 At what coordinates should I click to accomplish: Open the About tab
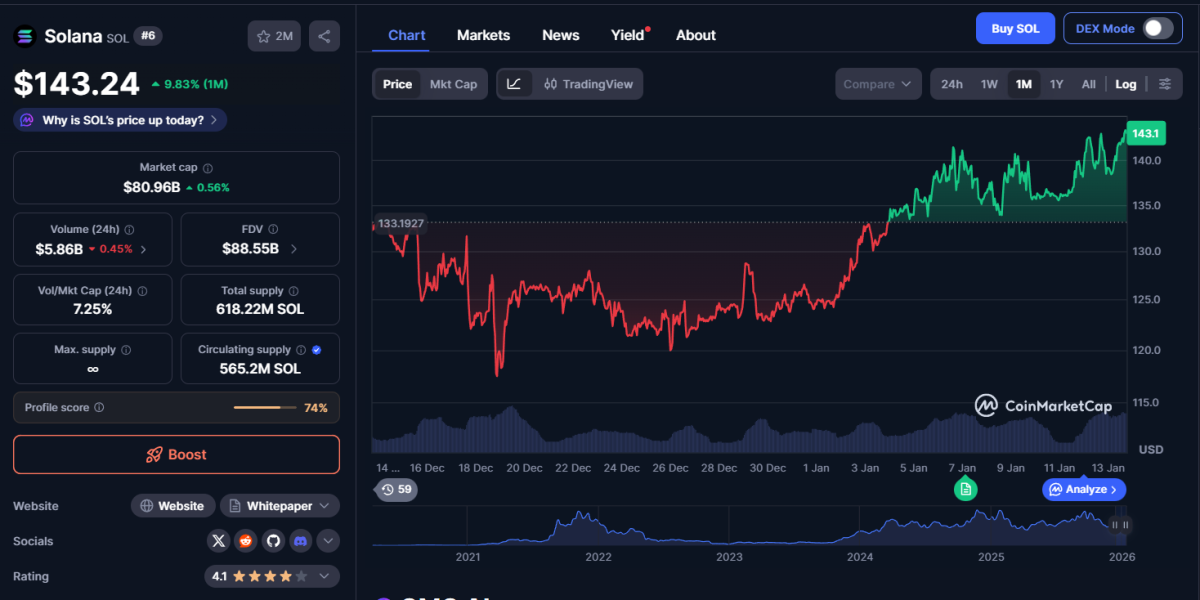tap(696, 35)
